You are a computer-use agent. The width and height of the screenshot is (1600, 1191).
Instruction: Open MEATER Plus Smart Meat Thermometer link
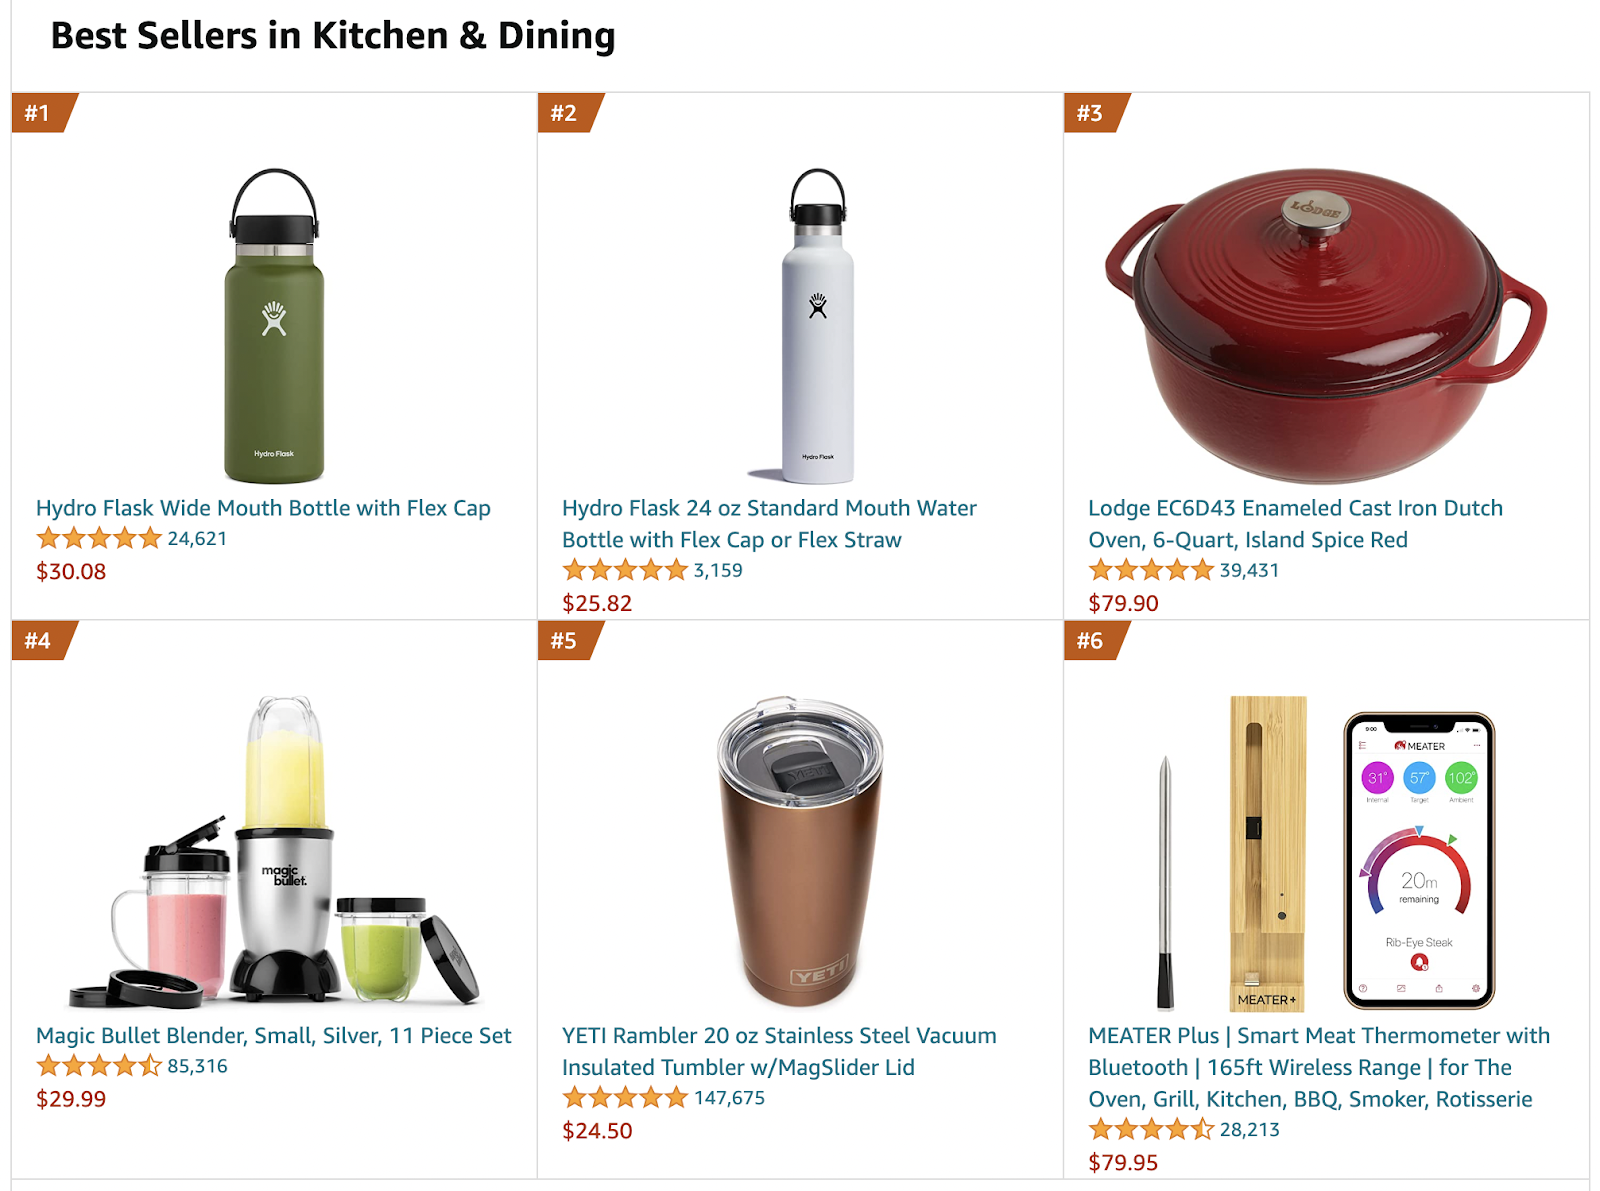[x=1319, y=1067]
